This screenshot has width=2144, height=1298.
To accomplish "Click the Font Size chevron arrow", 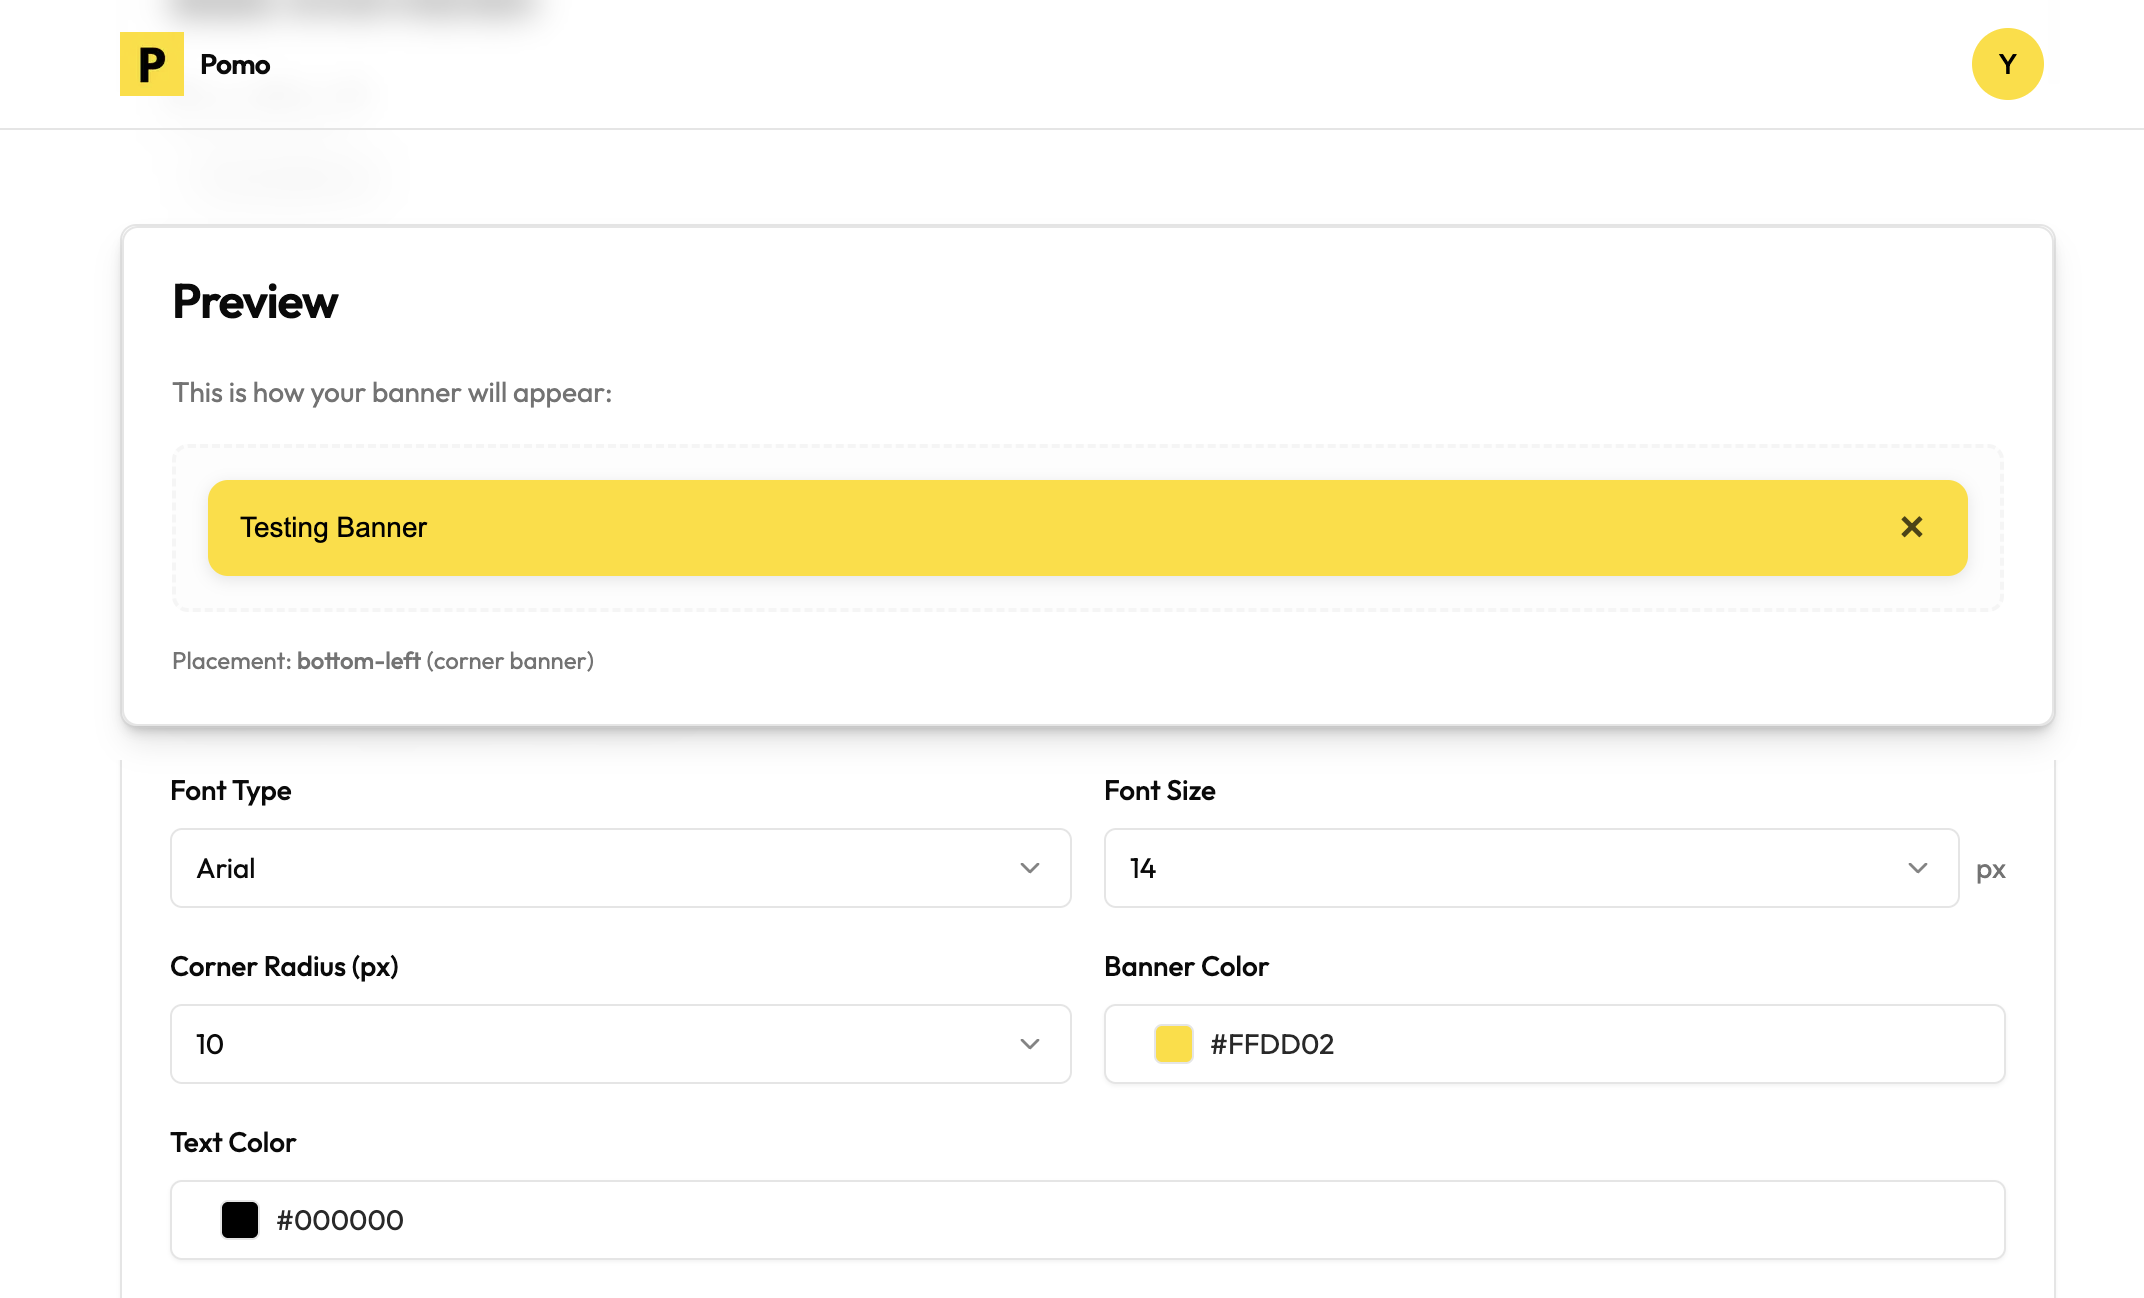I will tap(1917, 868).
